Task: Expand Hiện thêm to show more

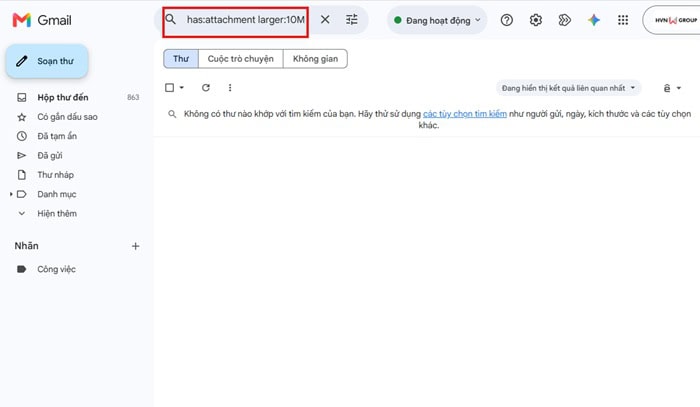Action: [57, 214]
